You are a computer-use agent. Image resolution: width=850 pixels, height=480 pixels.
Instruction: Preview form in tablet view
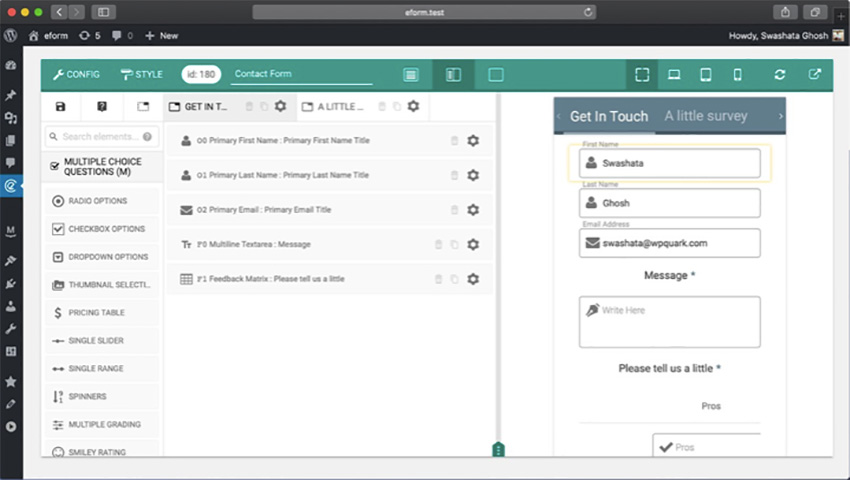(x=705, y=75)
